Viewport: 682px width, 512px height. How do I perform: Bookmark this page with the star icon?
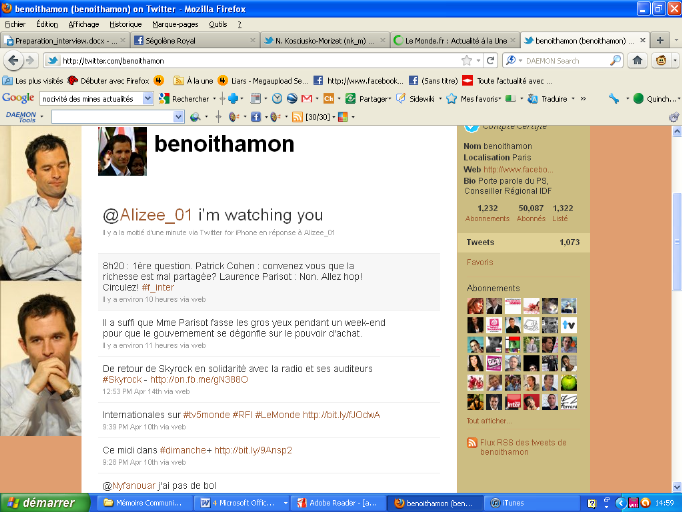467,60
